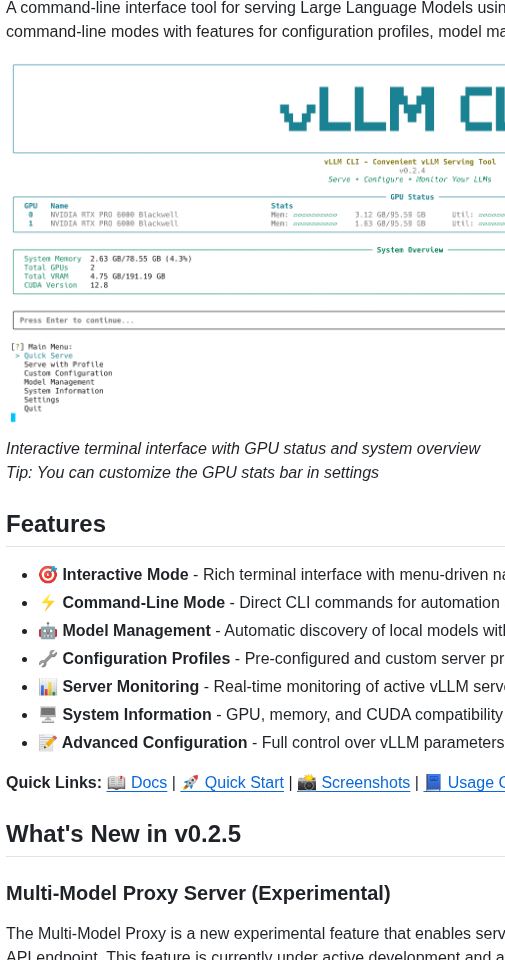
Task: Open the Screenshots quick link
Action: 353,782
